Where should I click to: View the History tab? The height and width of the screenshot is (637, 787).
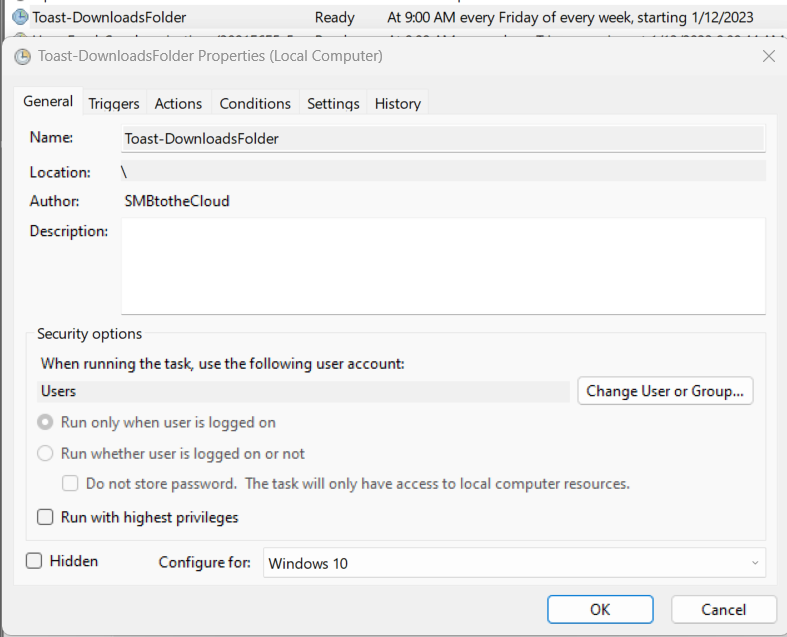coord(397,104)
